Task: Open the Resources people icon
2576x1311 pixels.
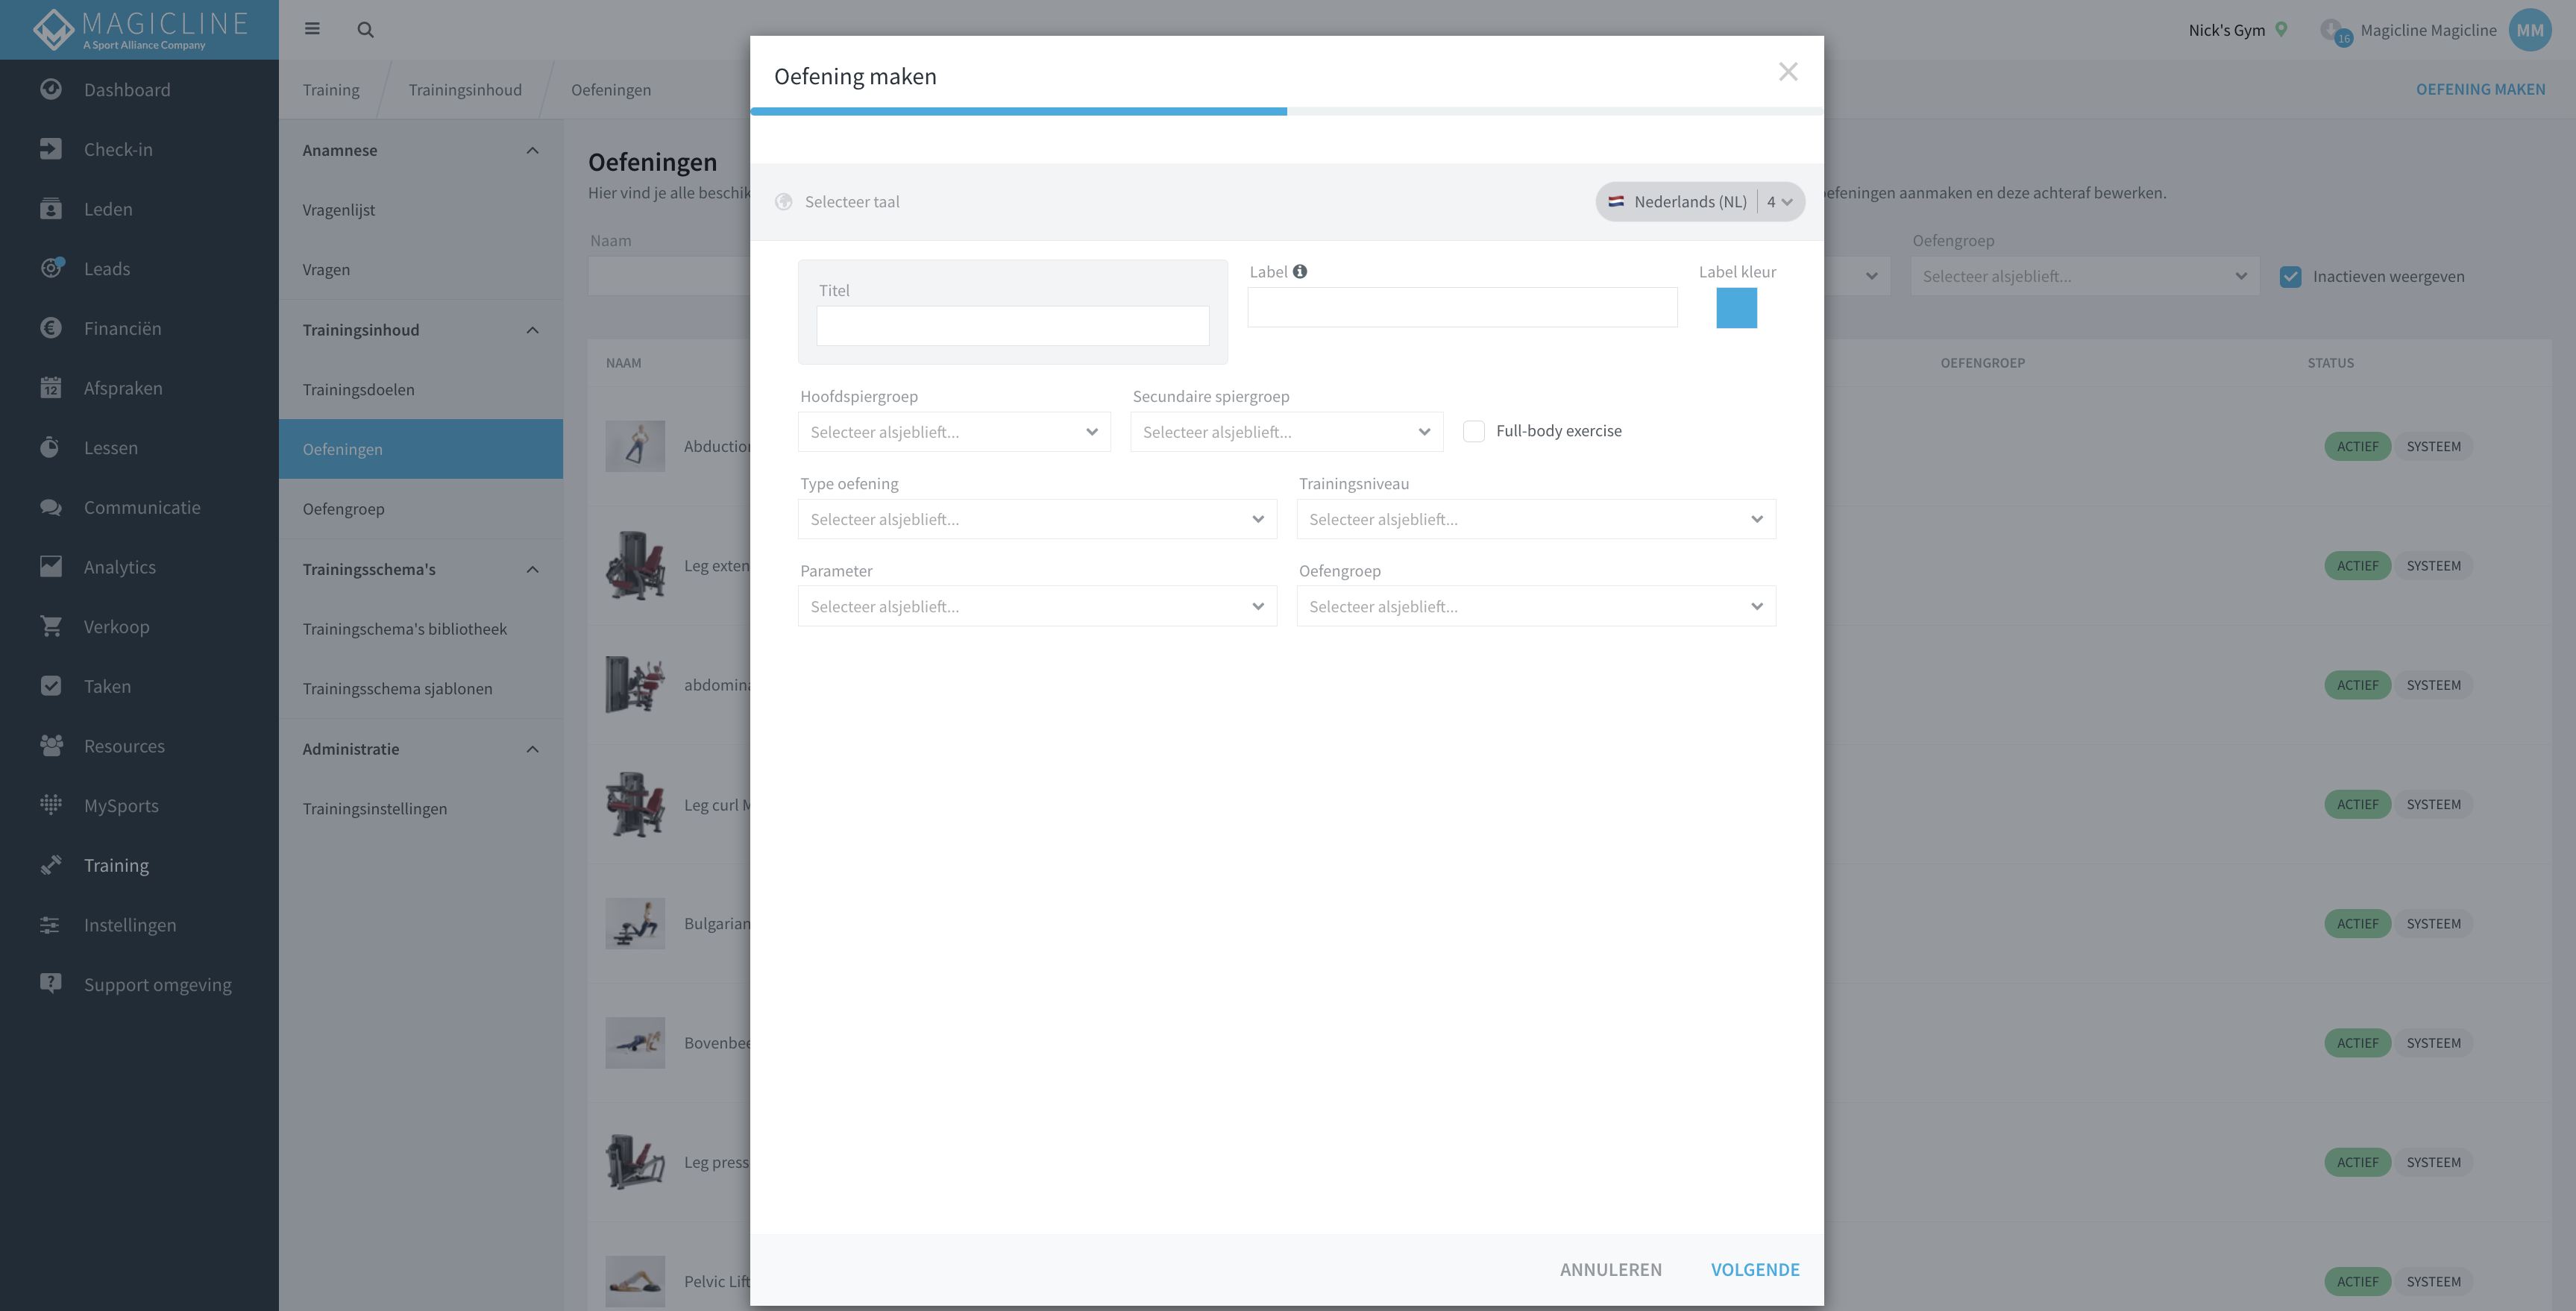Action: coord(51,746)
